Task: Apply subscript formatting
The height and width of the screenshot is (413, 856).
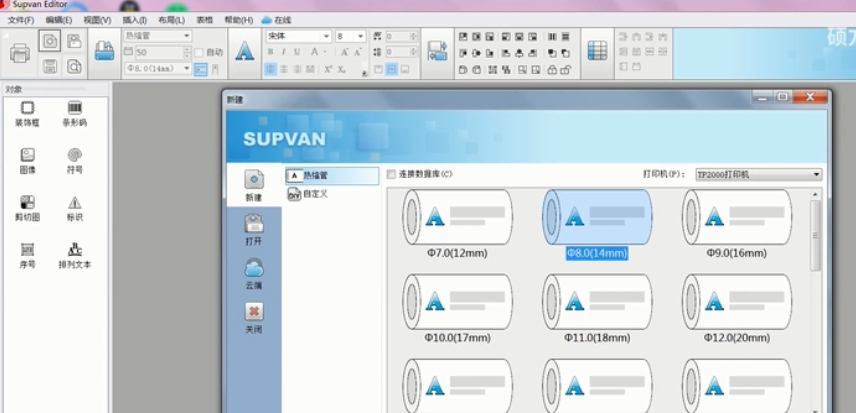Action: point(341,69)
